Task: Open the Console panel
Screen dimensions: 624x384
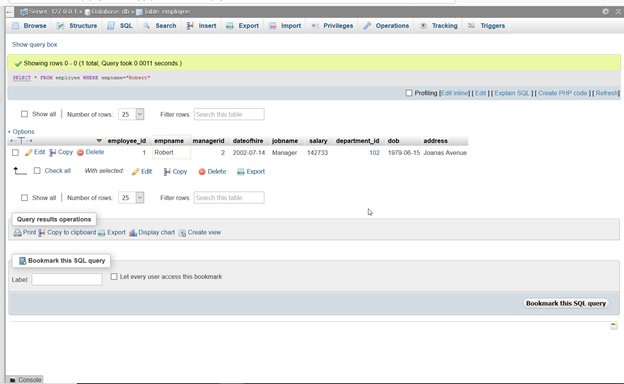Action: click(x=25, y=380)
